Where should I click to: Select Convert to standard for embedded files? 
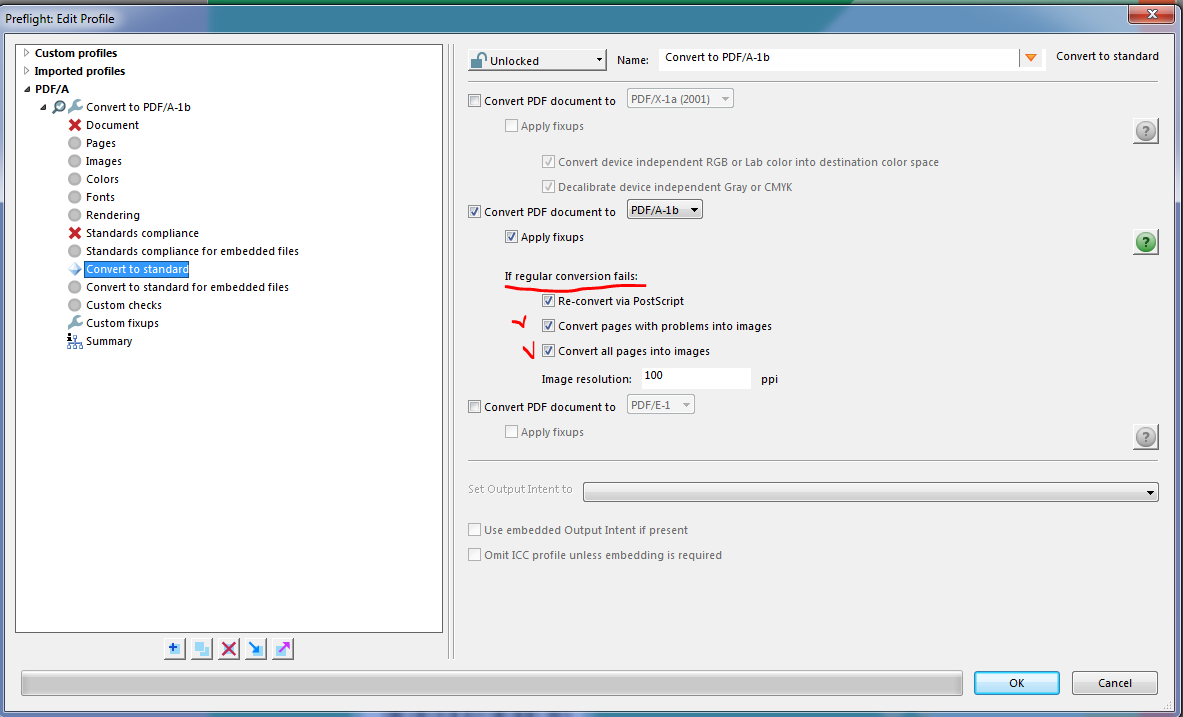point(187,287)
